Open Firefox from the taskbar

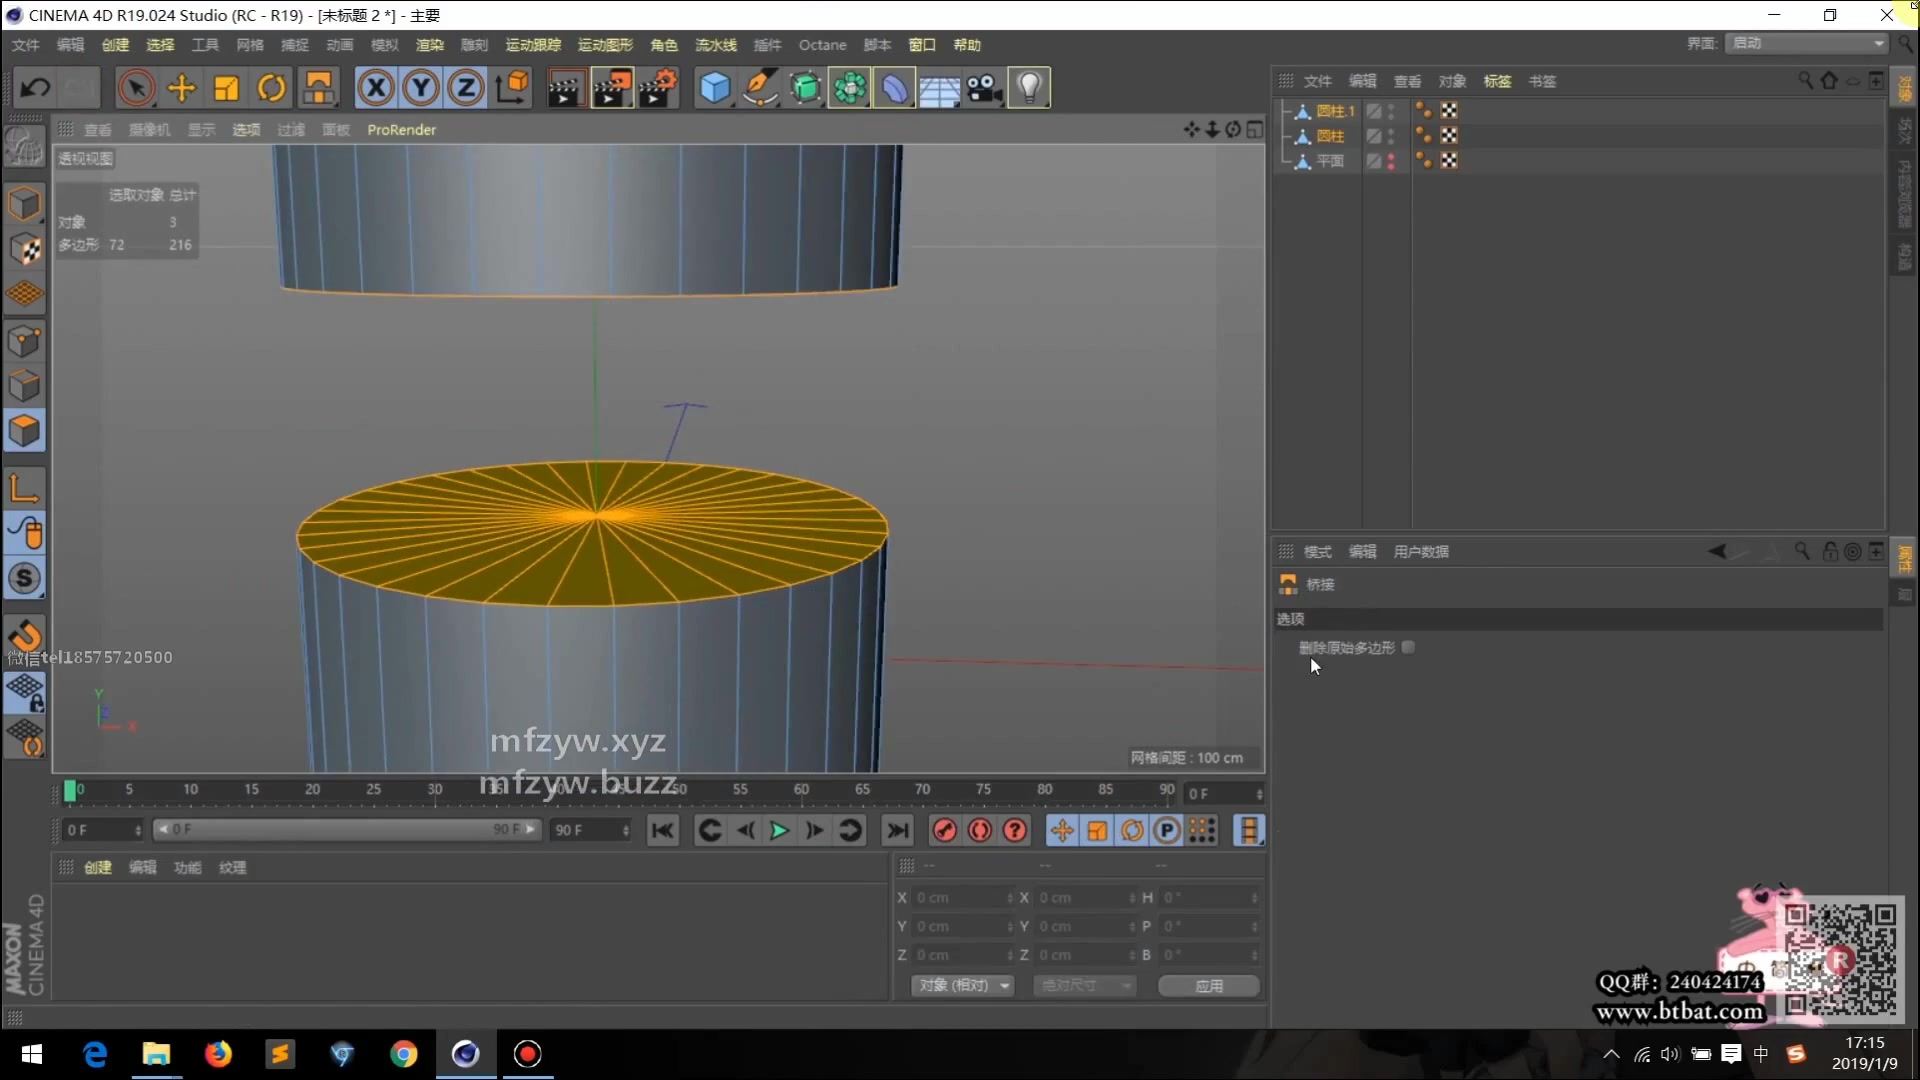[x=218, y=1054]
